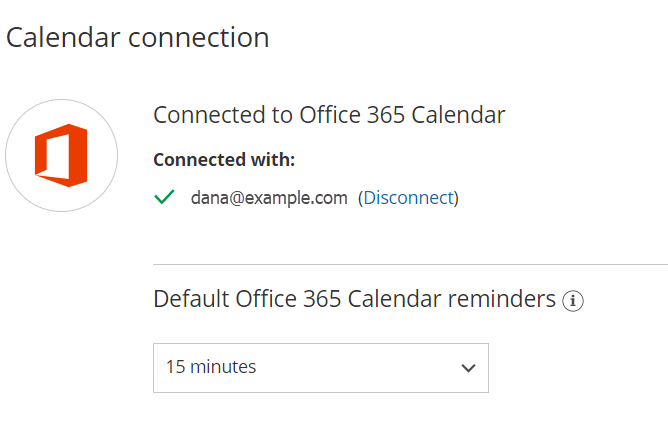Image resolution: width=668 pixels, height=443 pixels.
Task: Click the word 'Calendar' in page heading
Action: [53, 38]
